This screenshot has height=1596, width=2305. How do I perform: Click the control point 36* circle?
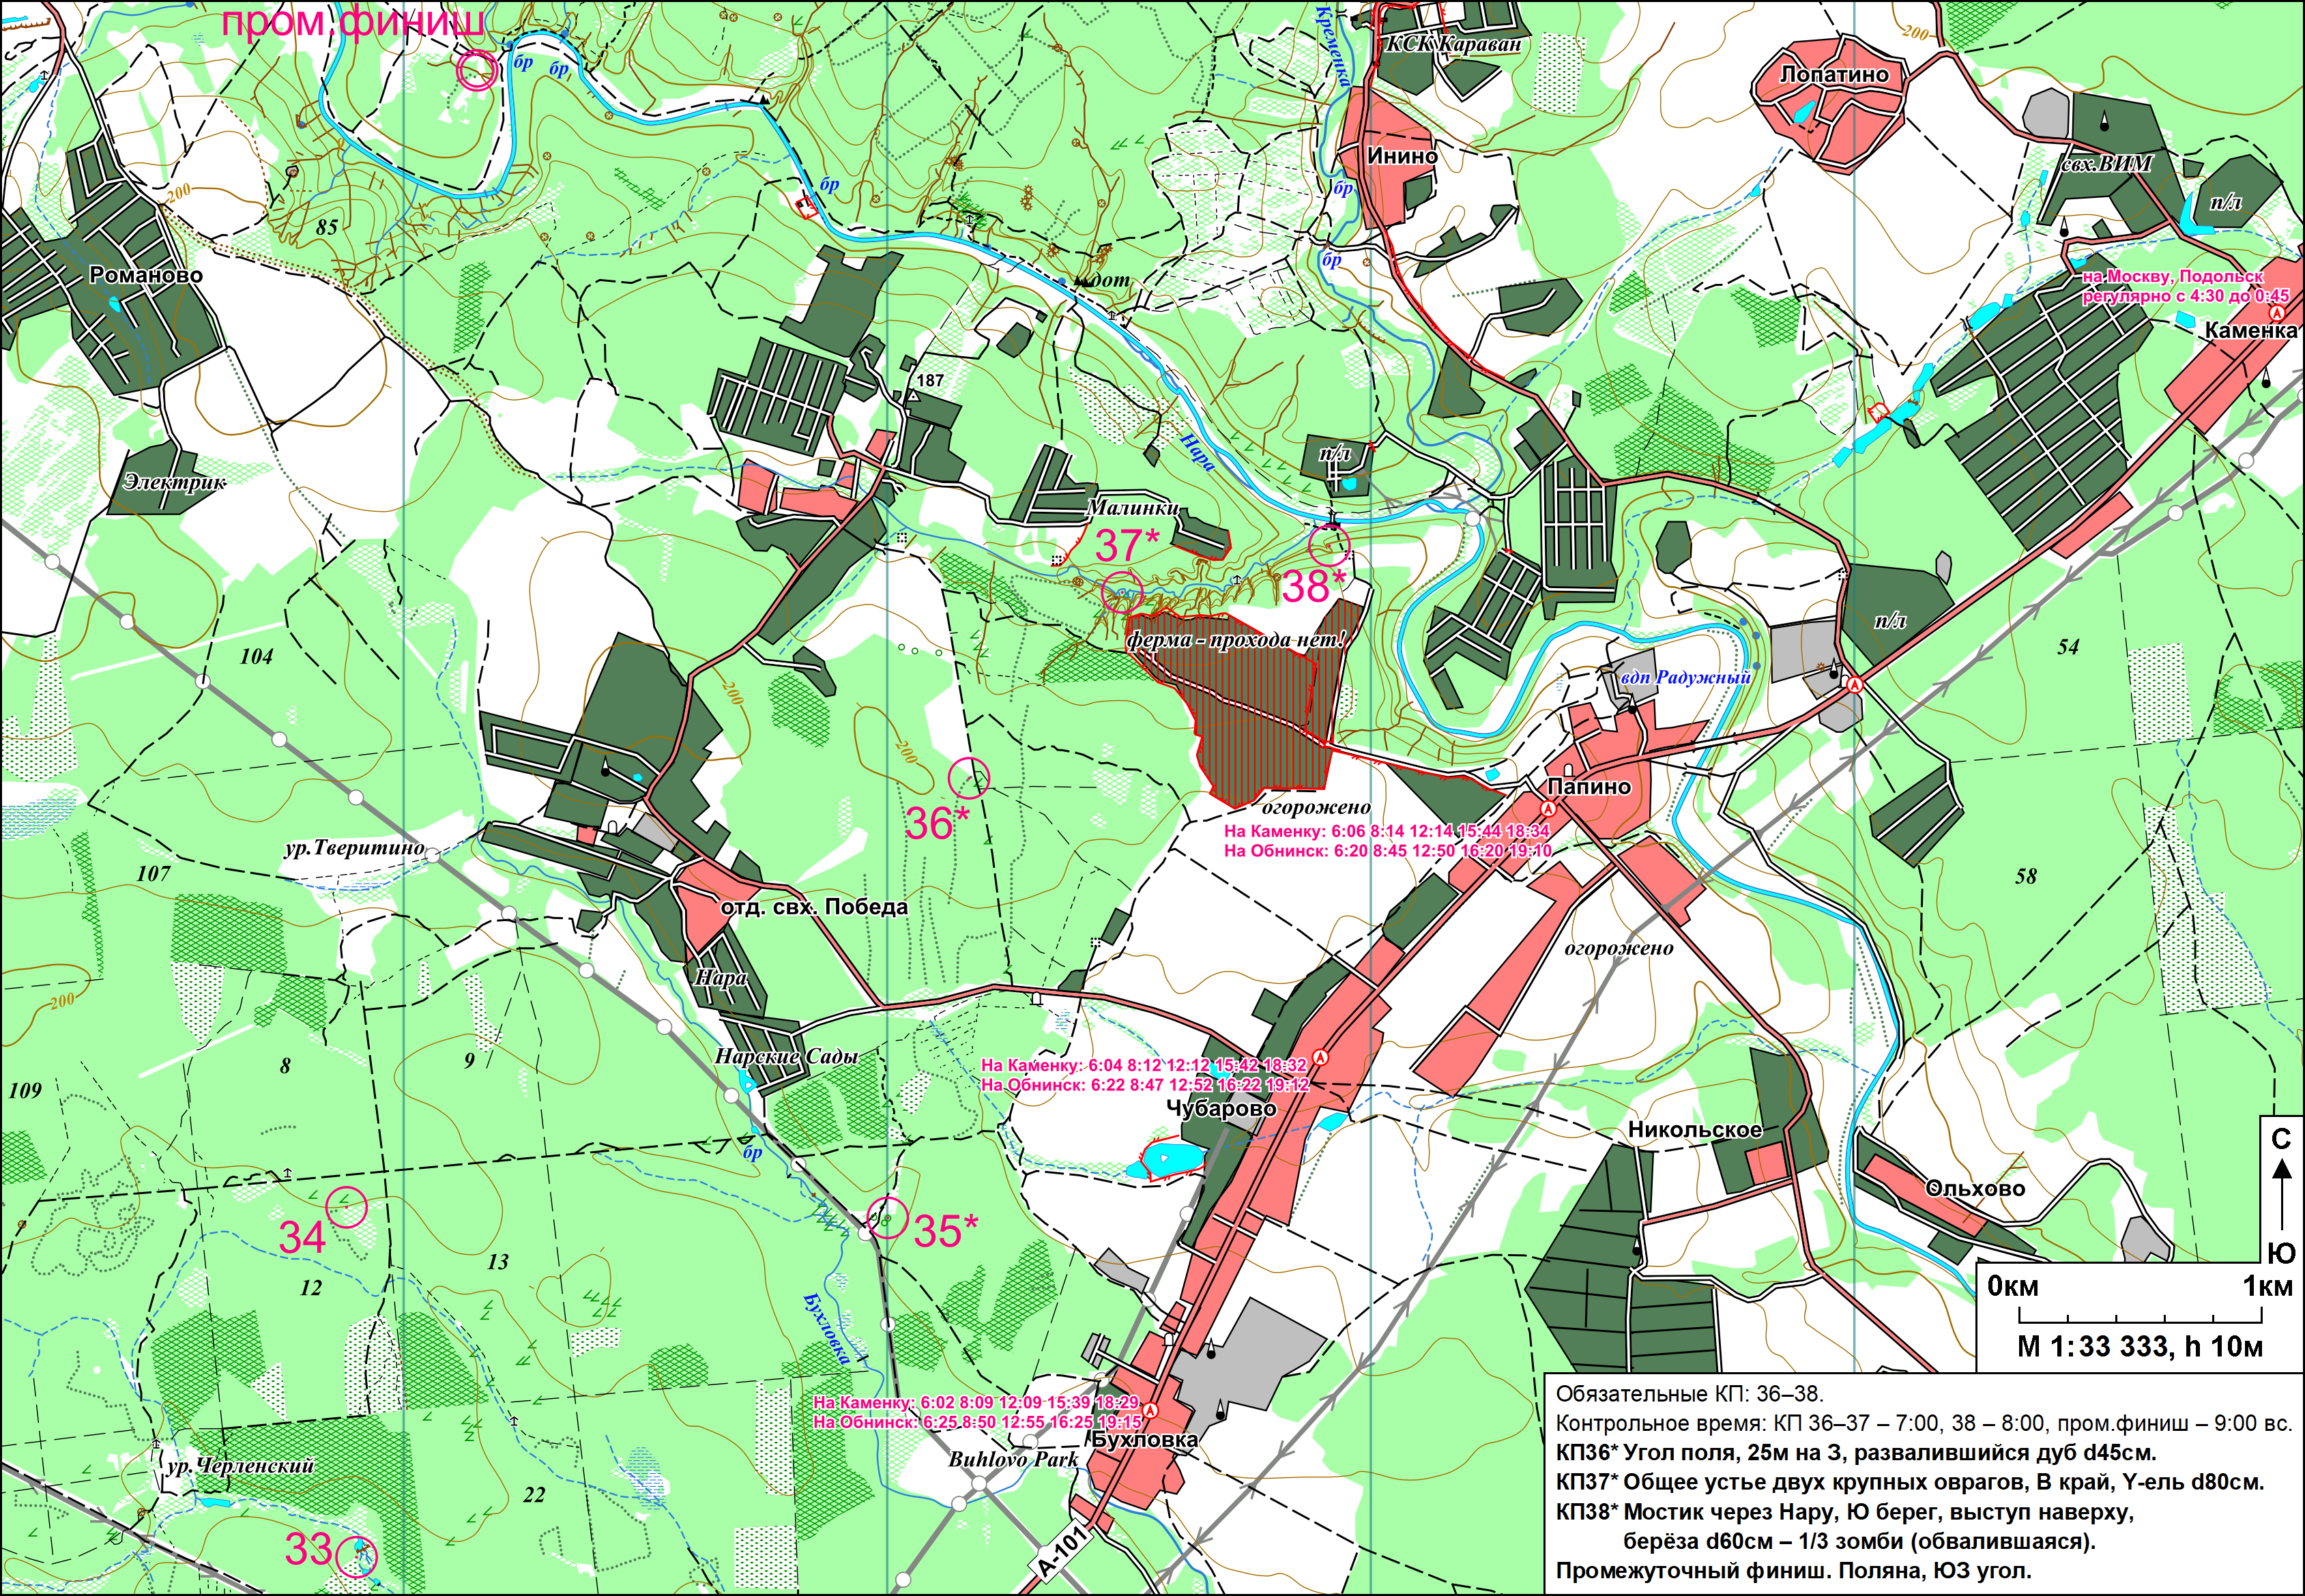click(x=968, y=777)
